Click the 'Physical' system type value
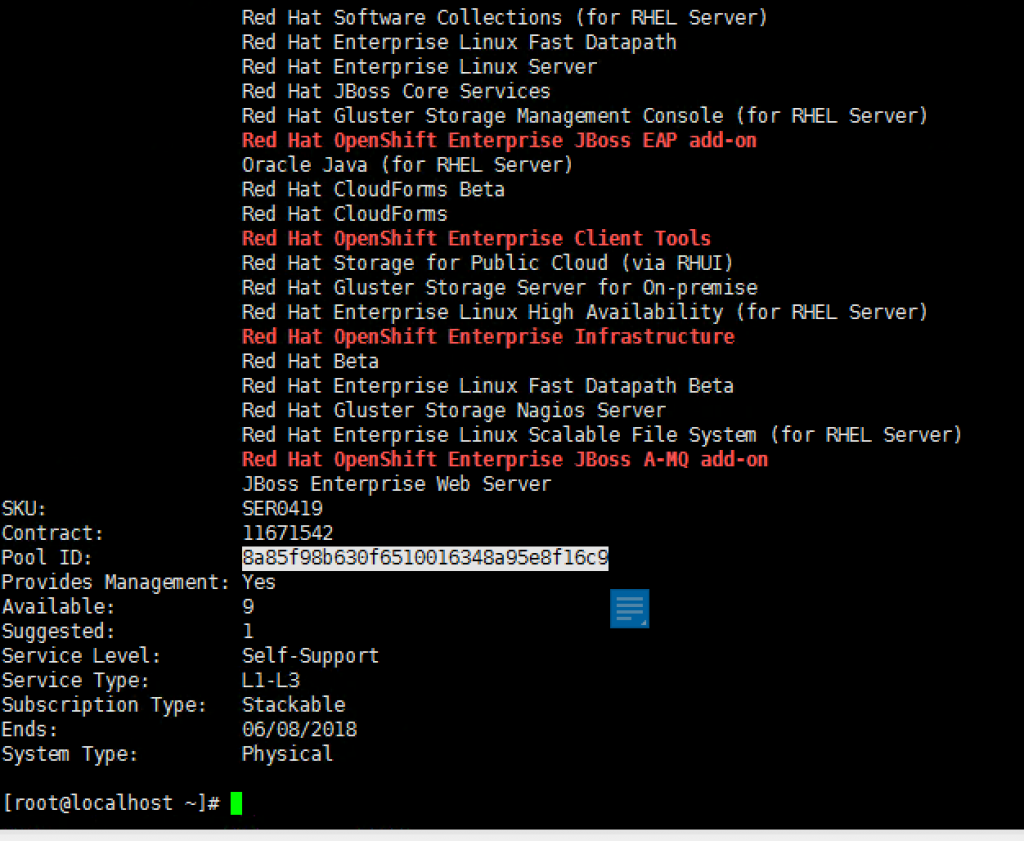 pyautogui.click(x=287, y=754)
